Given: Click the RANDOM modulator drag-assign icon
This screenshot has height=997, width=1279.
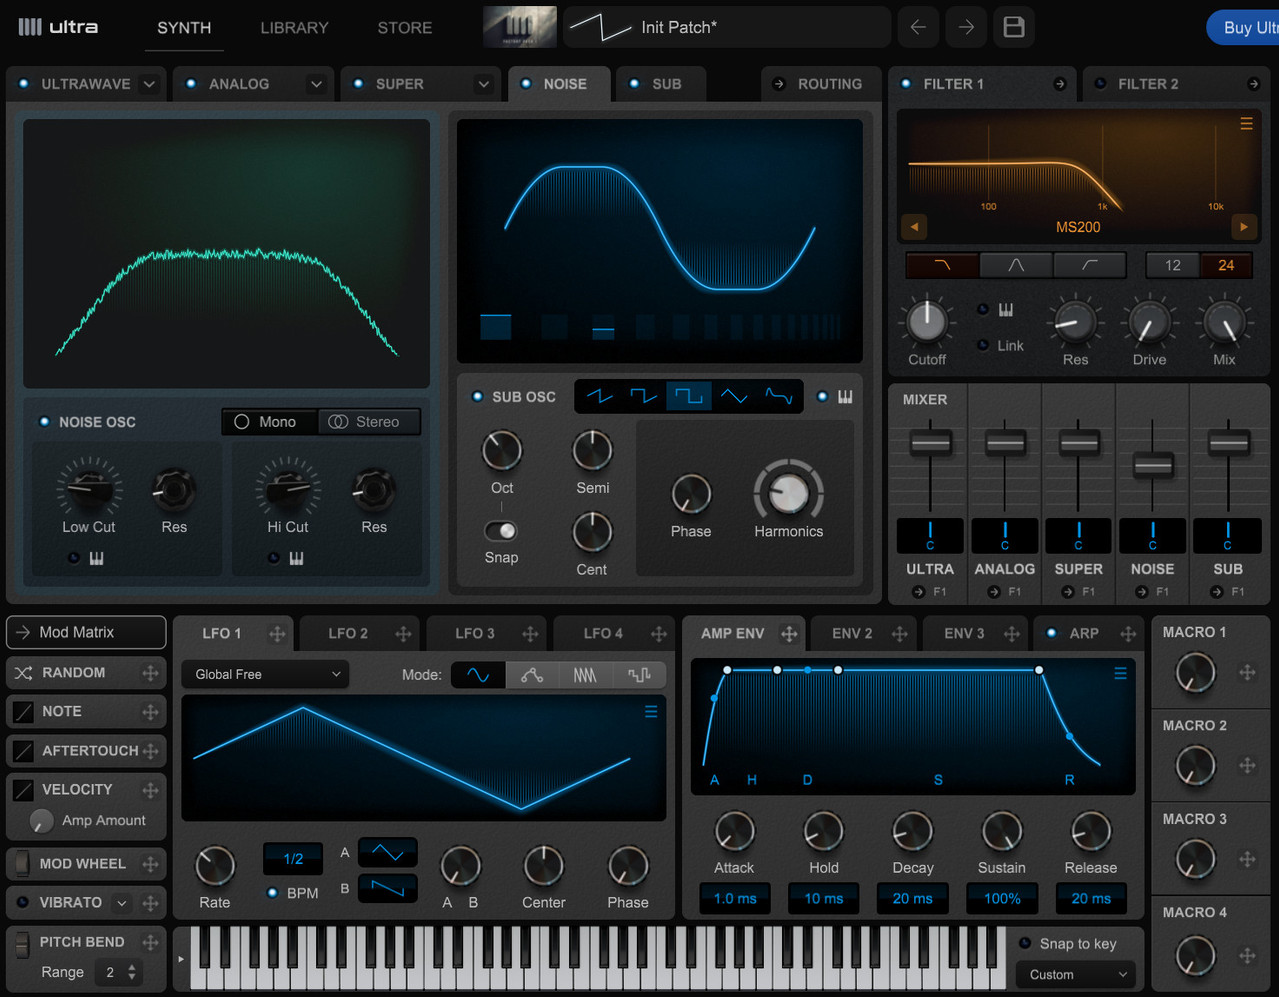Looking at the screenshot, I should pyautogui.click(x=150, y=673).
